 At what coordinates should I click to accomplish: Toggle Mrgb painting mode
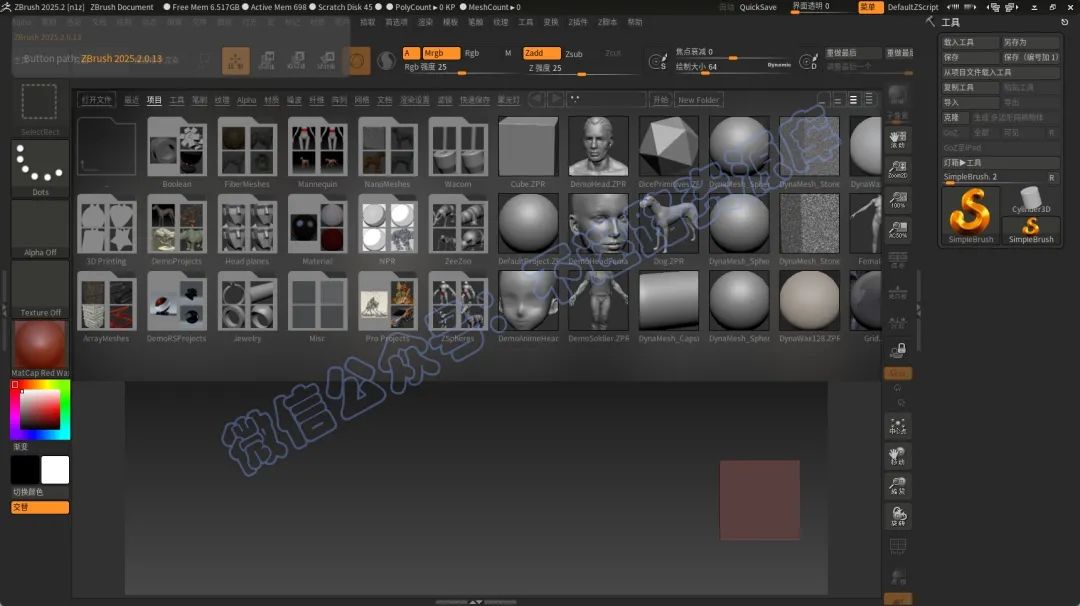441,53
